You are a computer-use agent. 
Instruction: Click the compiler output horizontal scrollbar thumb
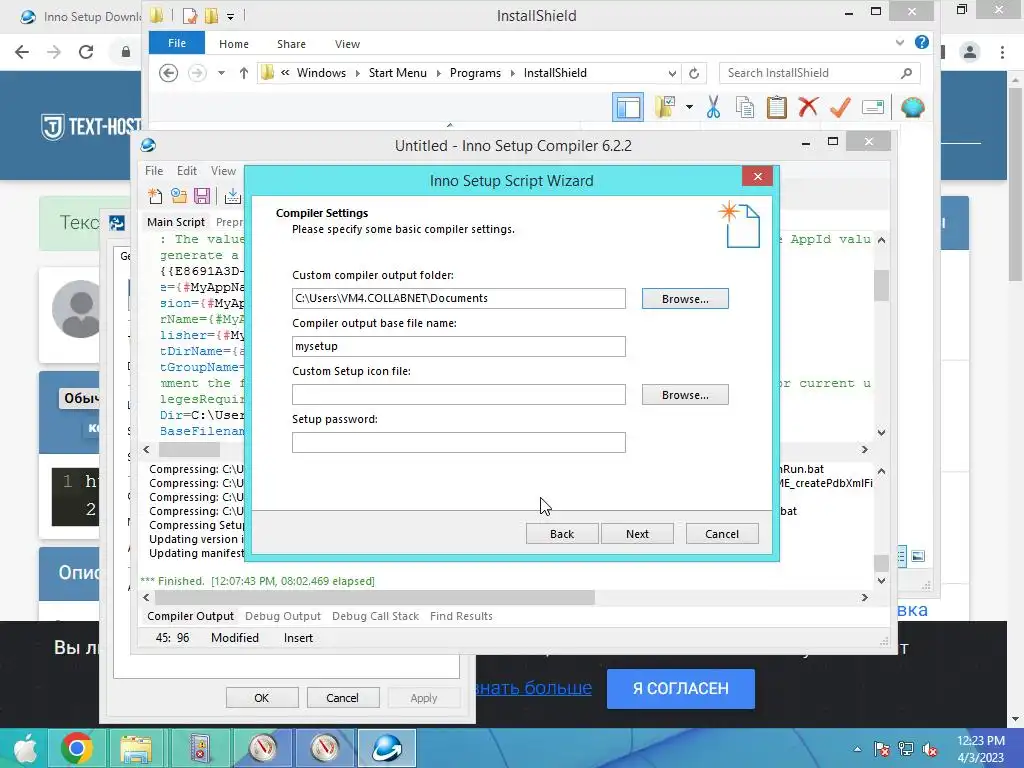coord(375,598)
